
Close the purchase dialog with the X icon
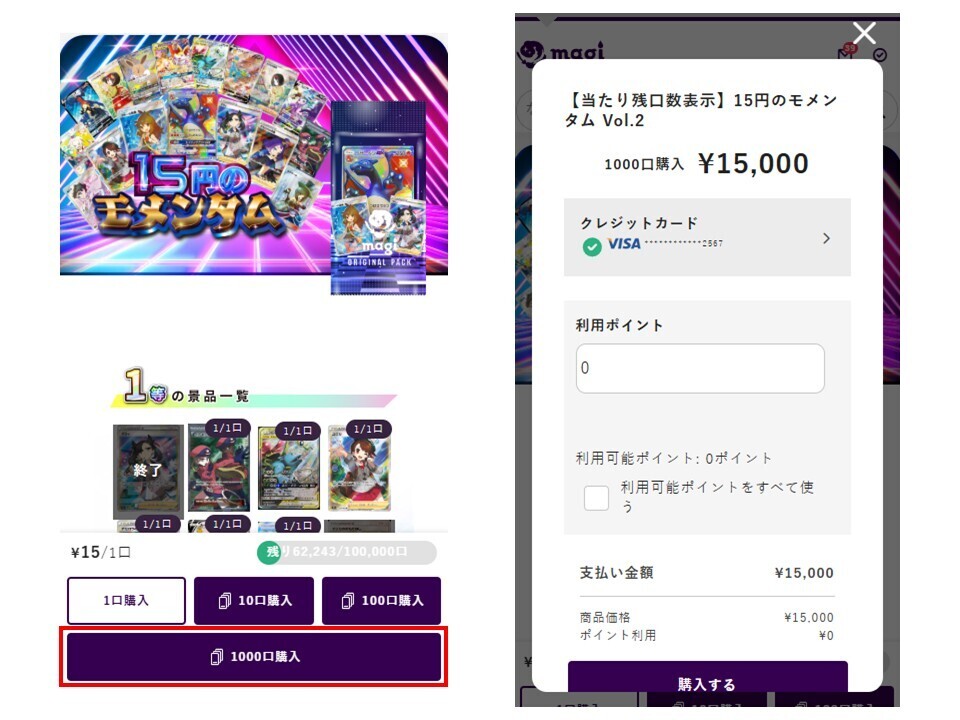coord(864,33)
